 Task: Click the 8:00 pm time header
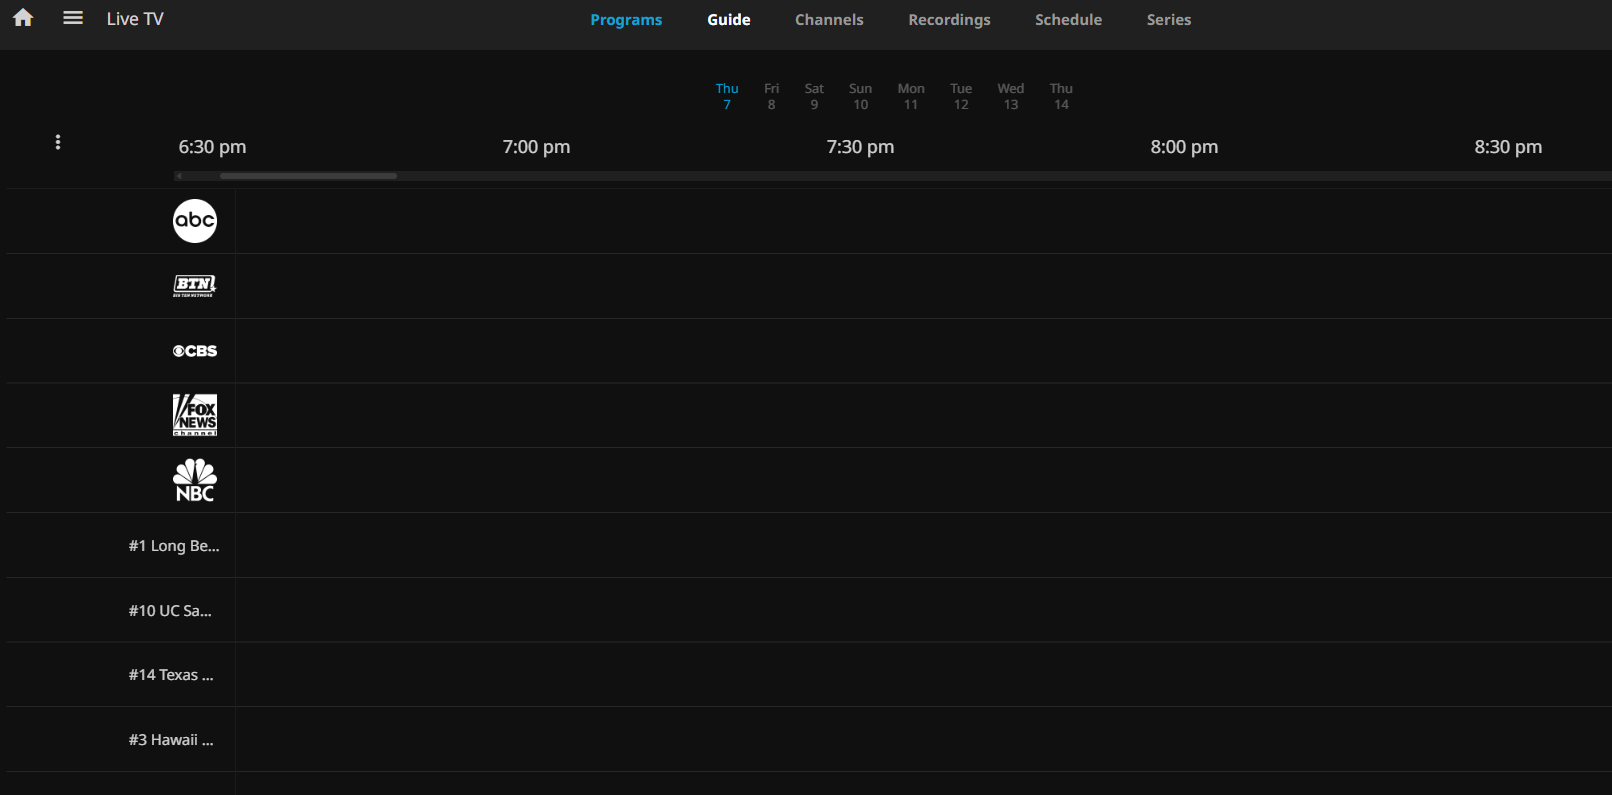1184,147
